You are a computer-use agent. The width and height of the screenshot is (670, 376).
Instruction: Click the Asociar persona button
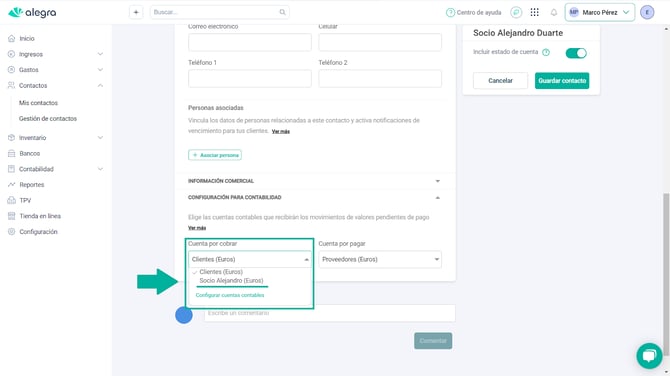click(215, 155)
